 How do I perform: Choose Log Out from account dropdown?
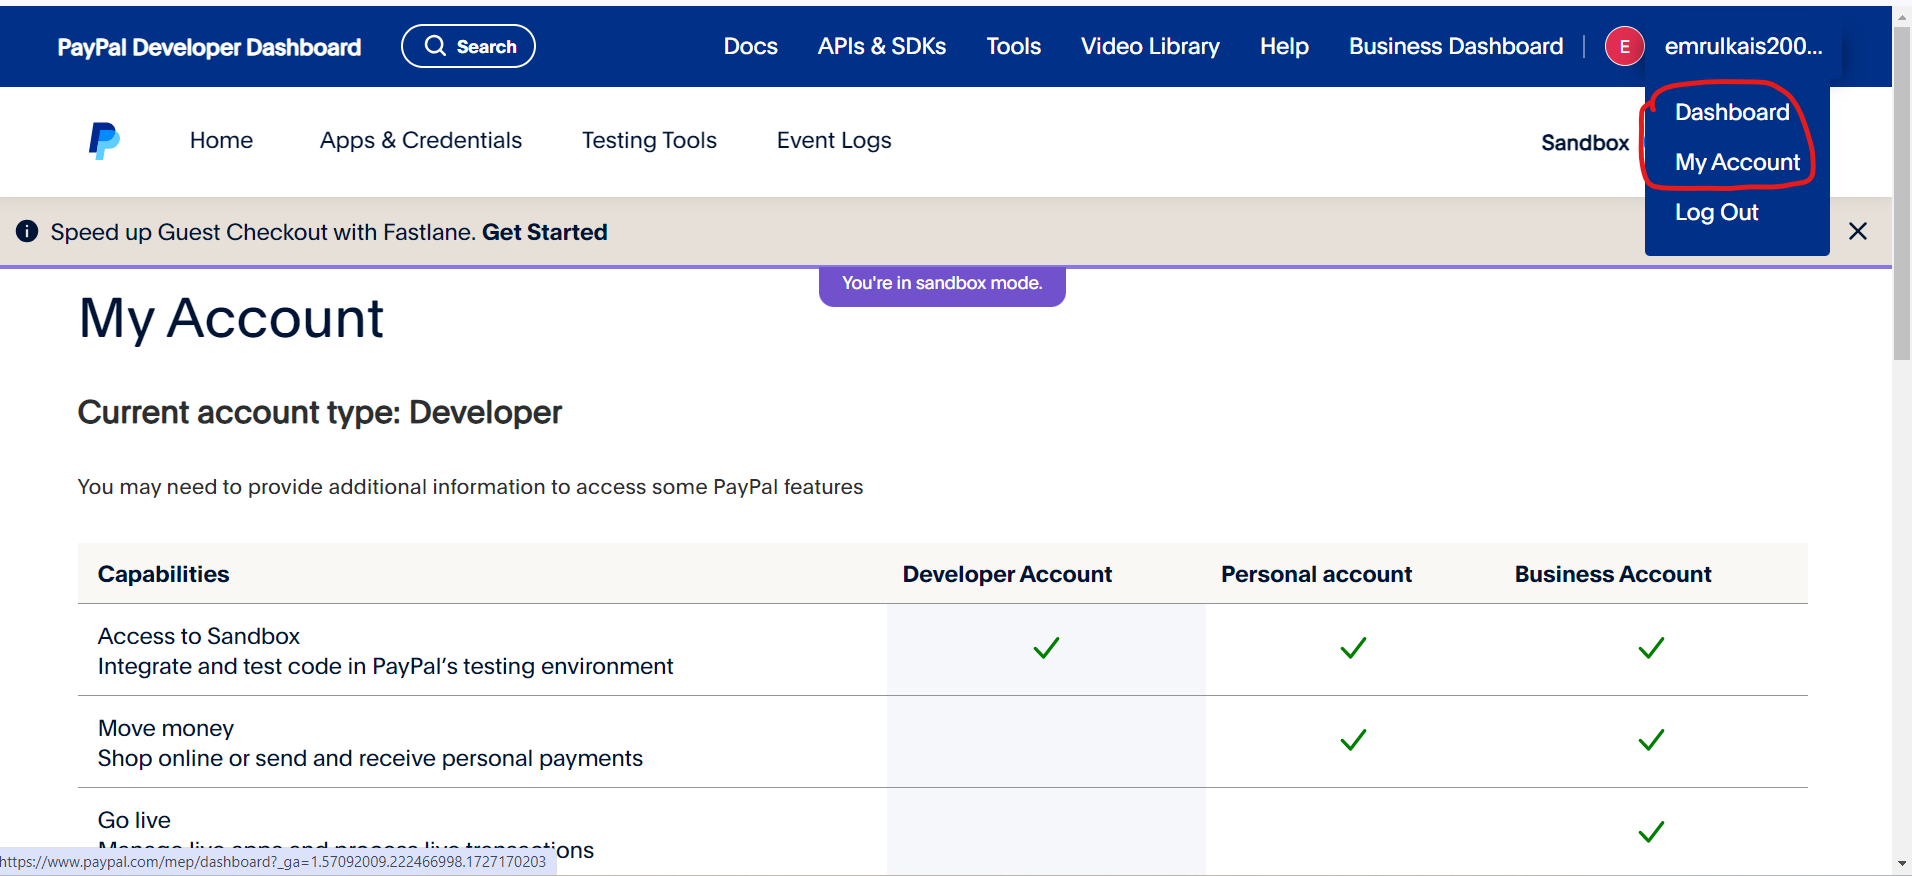click(1716, 212)
